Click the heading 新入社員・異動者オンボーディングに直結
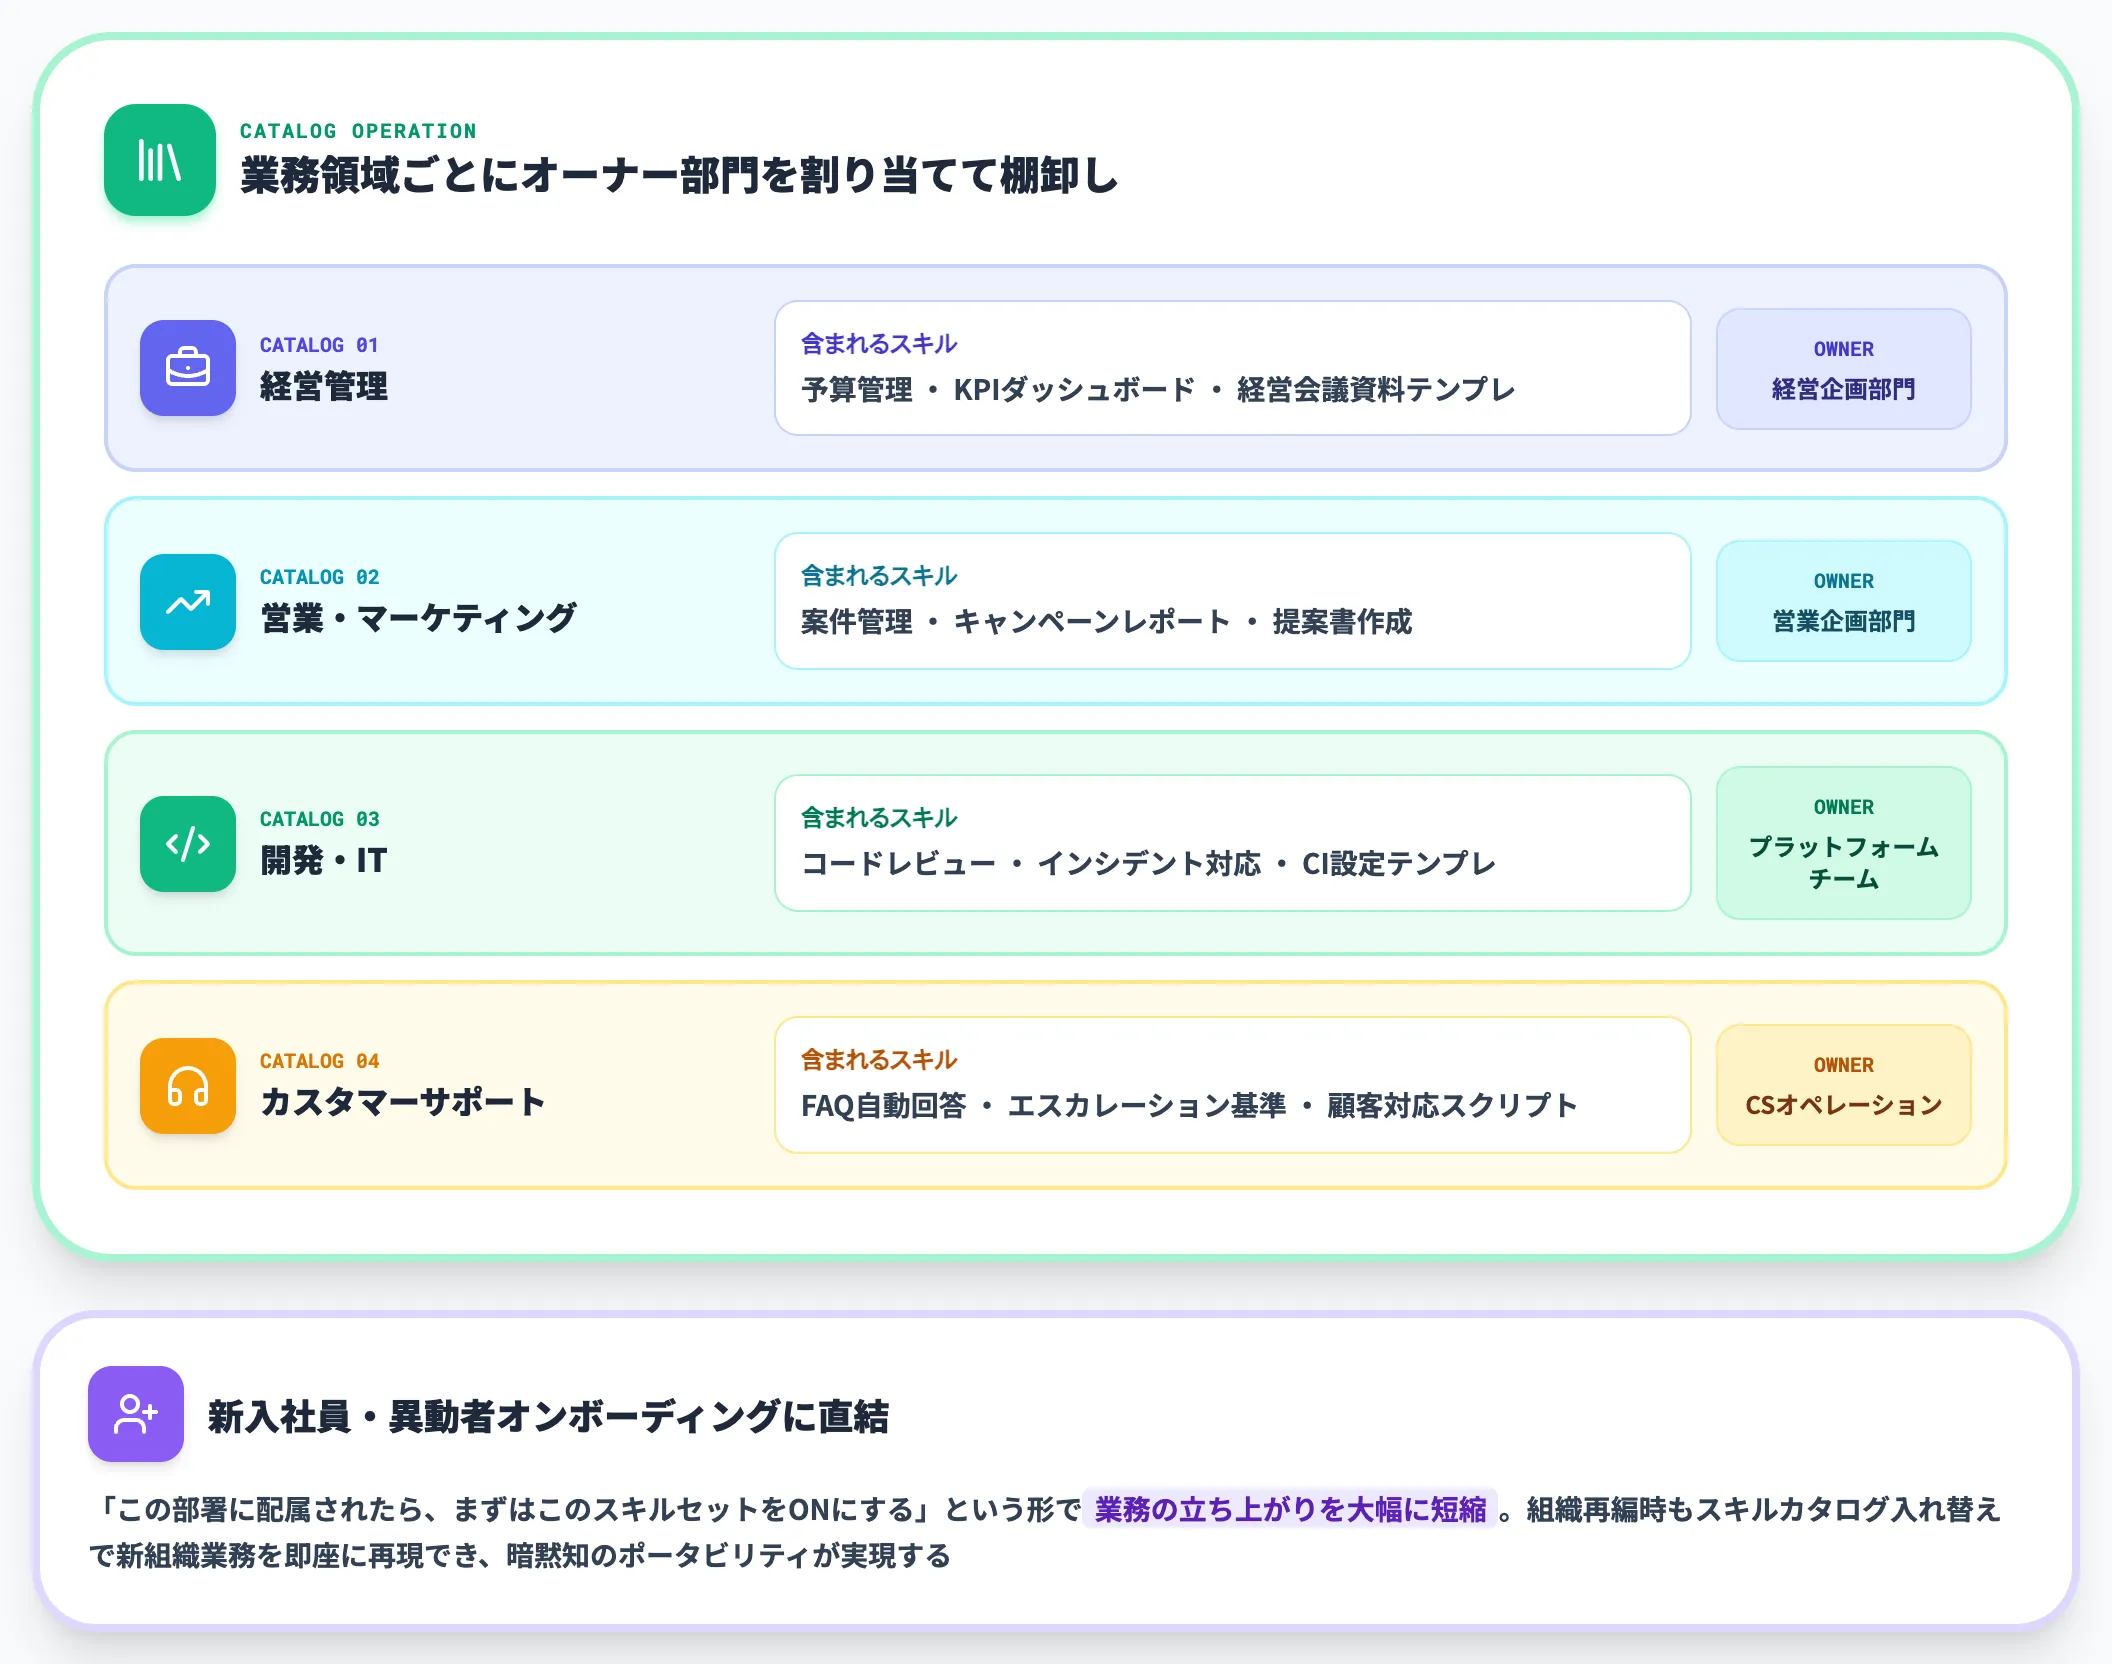Image resolution: width=2112 pixels, height=1664 pixels. (x=548, y=1416)
